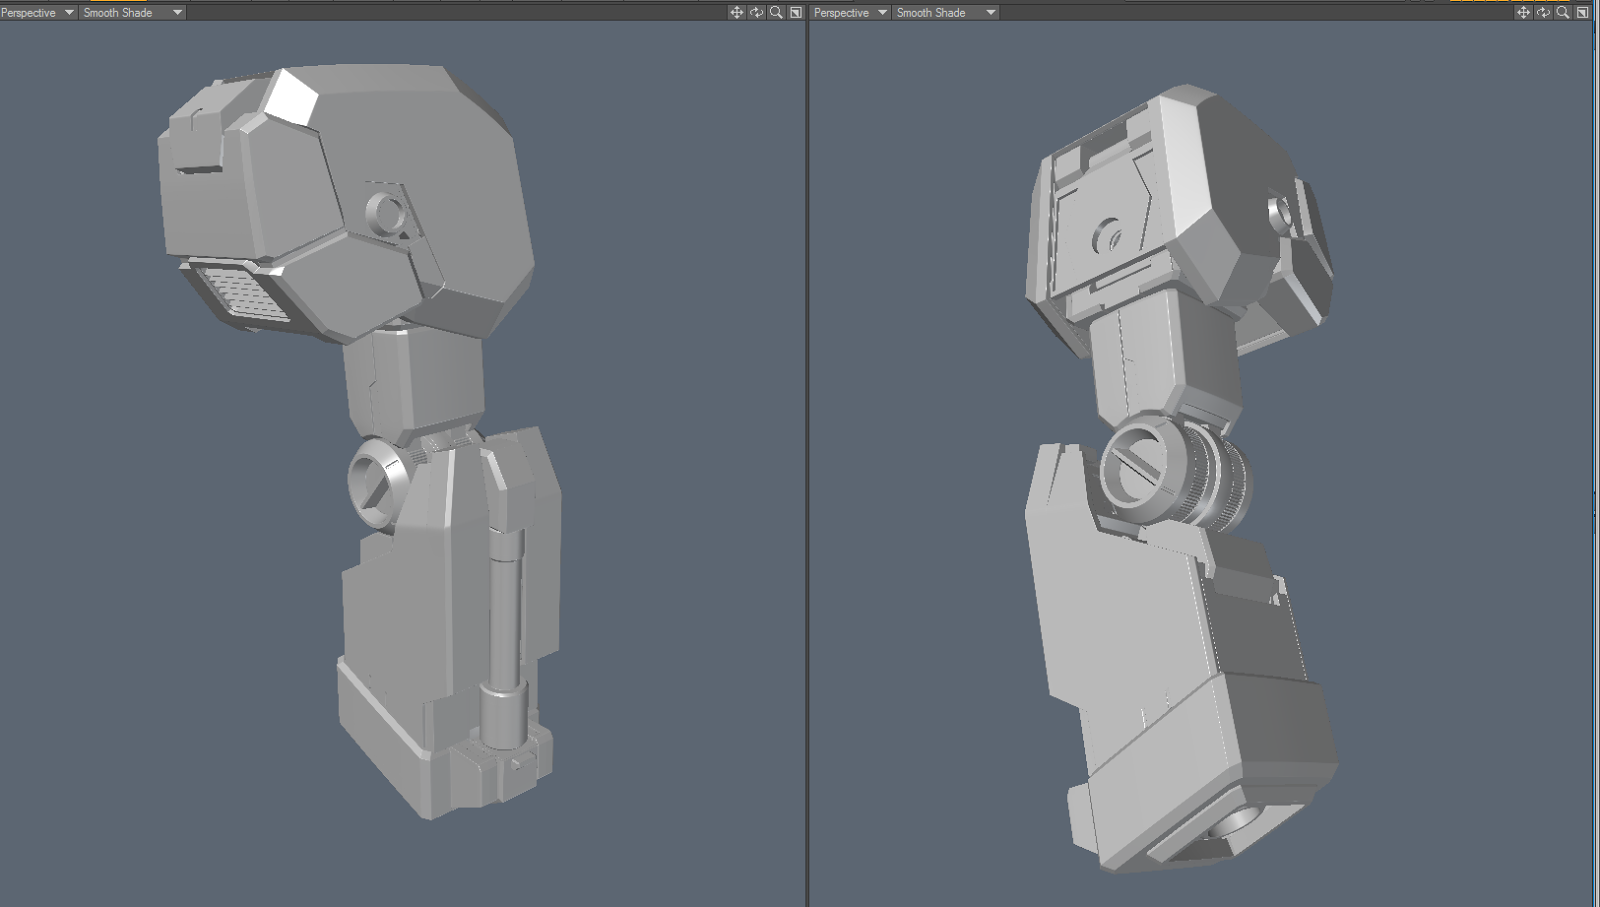The width and height of the screenshot is (1600, 907).
Task: Activate the rotate view icon in the left viewport
Action: [756, 13]
